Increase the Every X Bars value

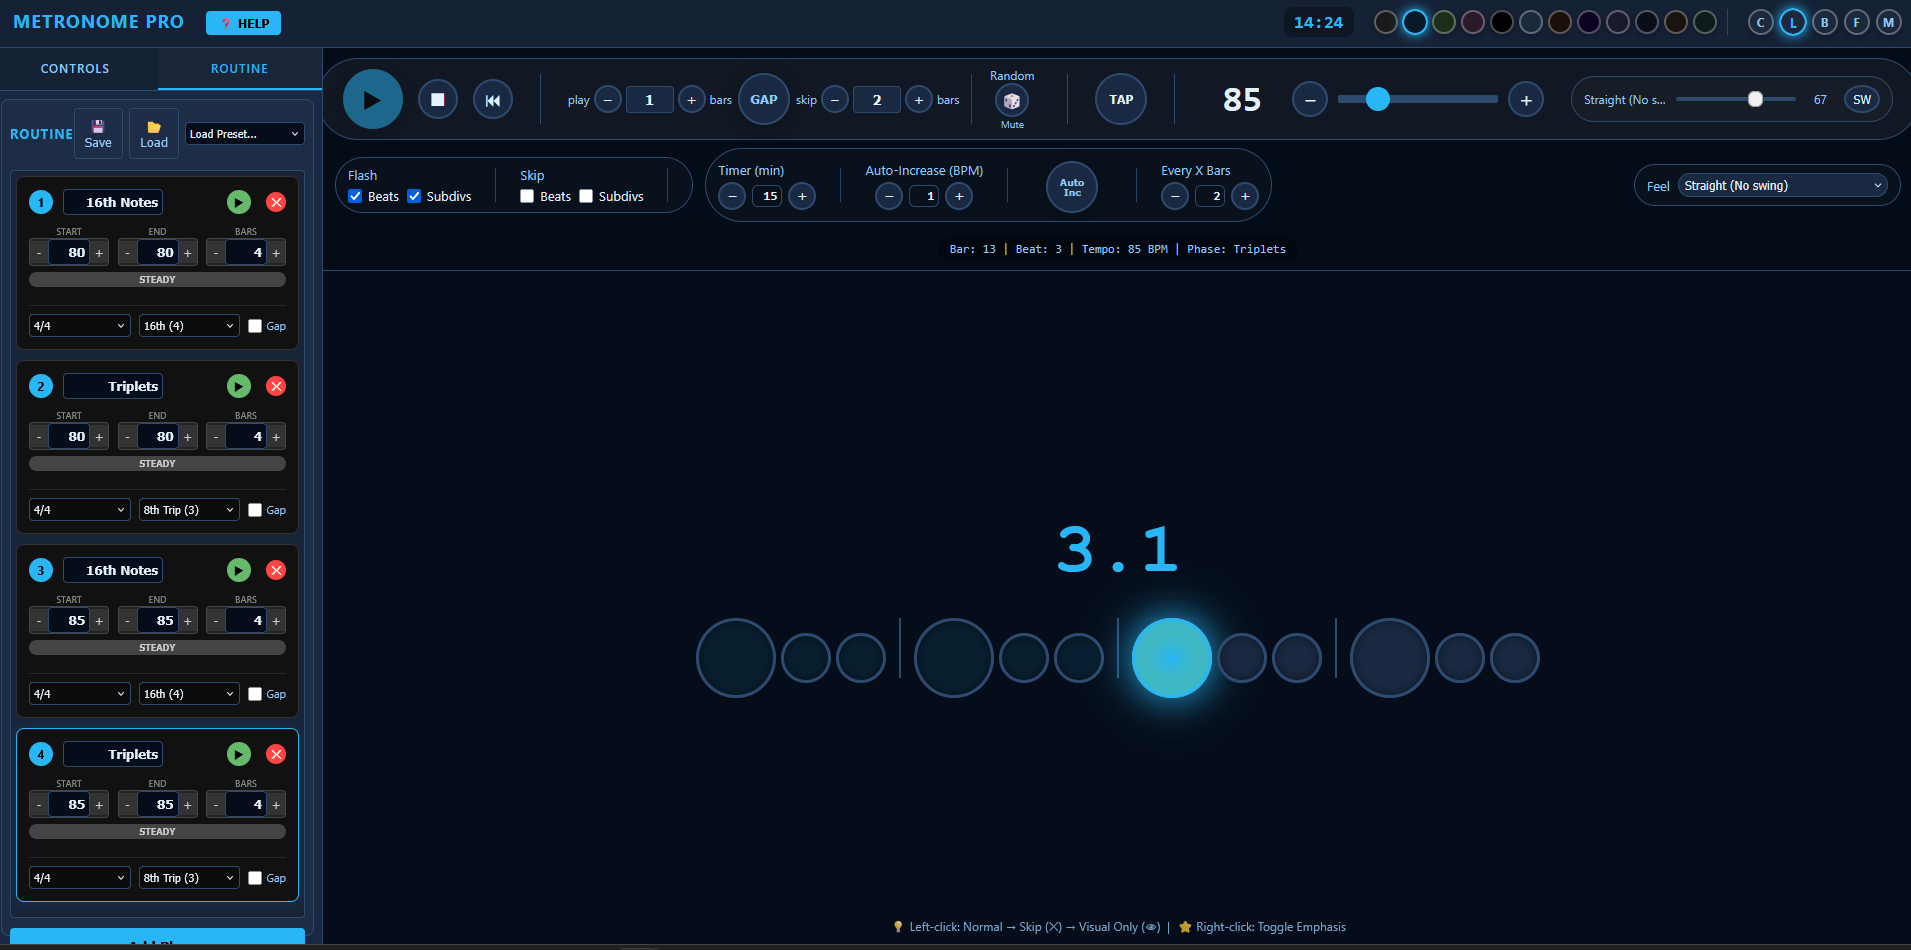pos(1245,196)
